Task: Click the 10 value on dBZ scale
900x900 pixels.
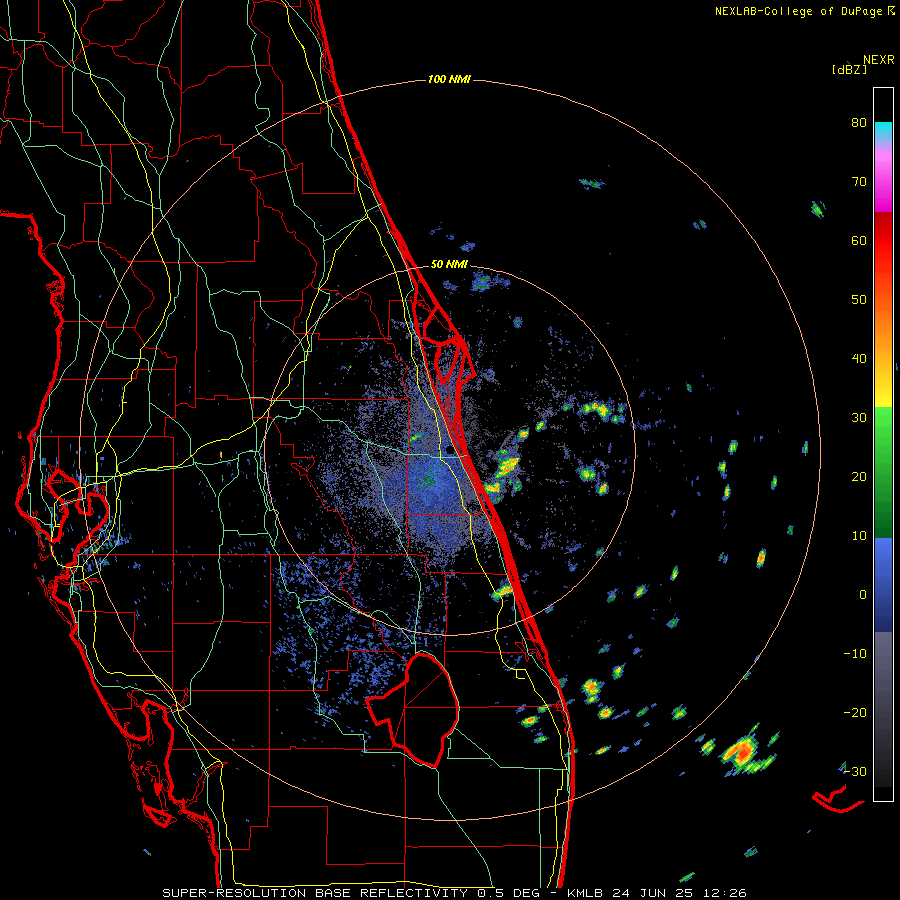Action: point(859,536)
